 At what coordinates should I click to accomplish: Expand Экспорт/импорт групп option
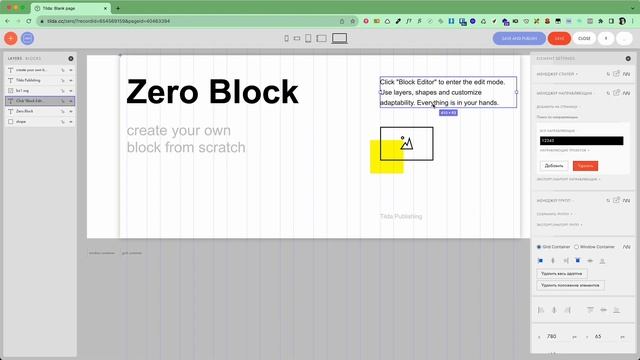[559, 224]
